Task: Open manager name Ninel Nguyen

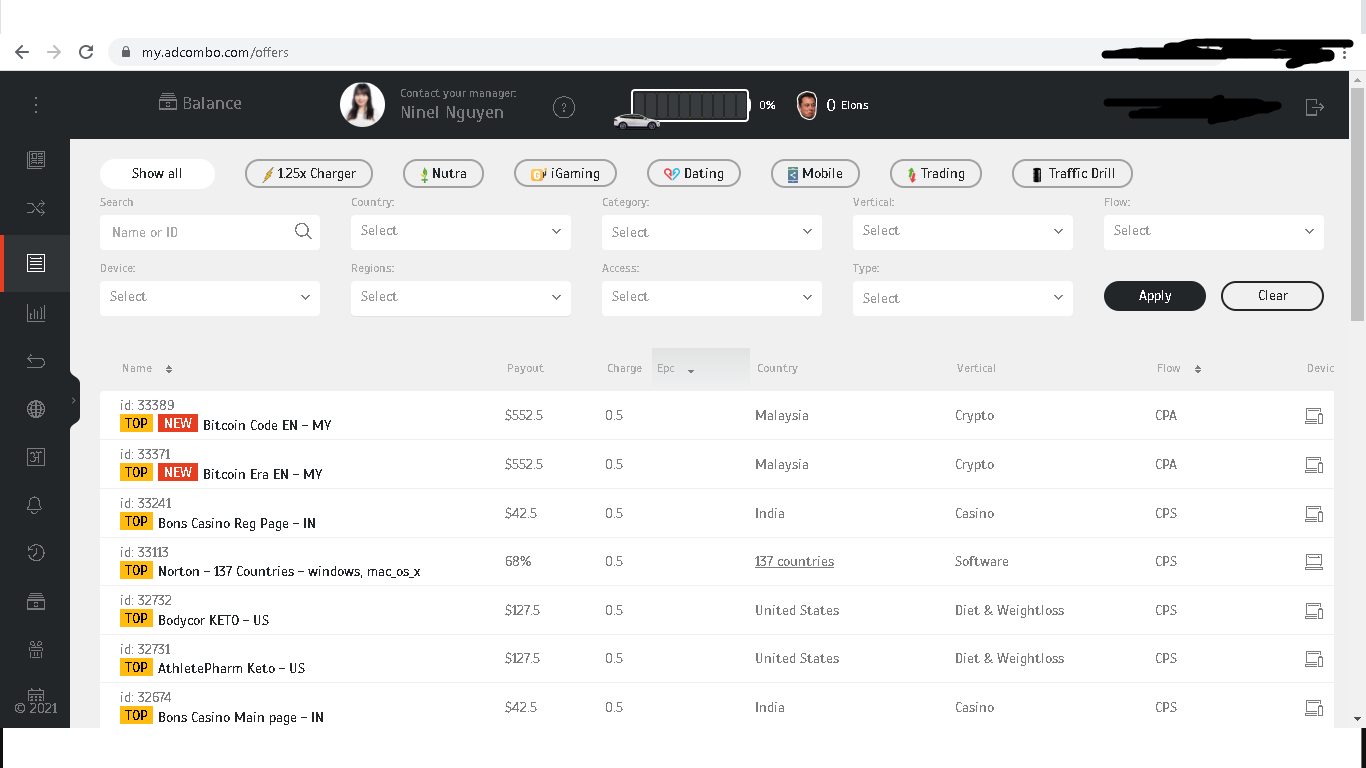Action: (x=452, y=113)
